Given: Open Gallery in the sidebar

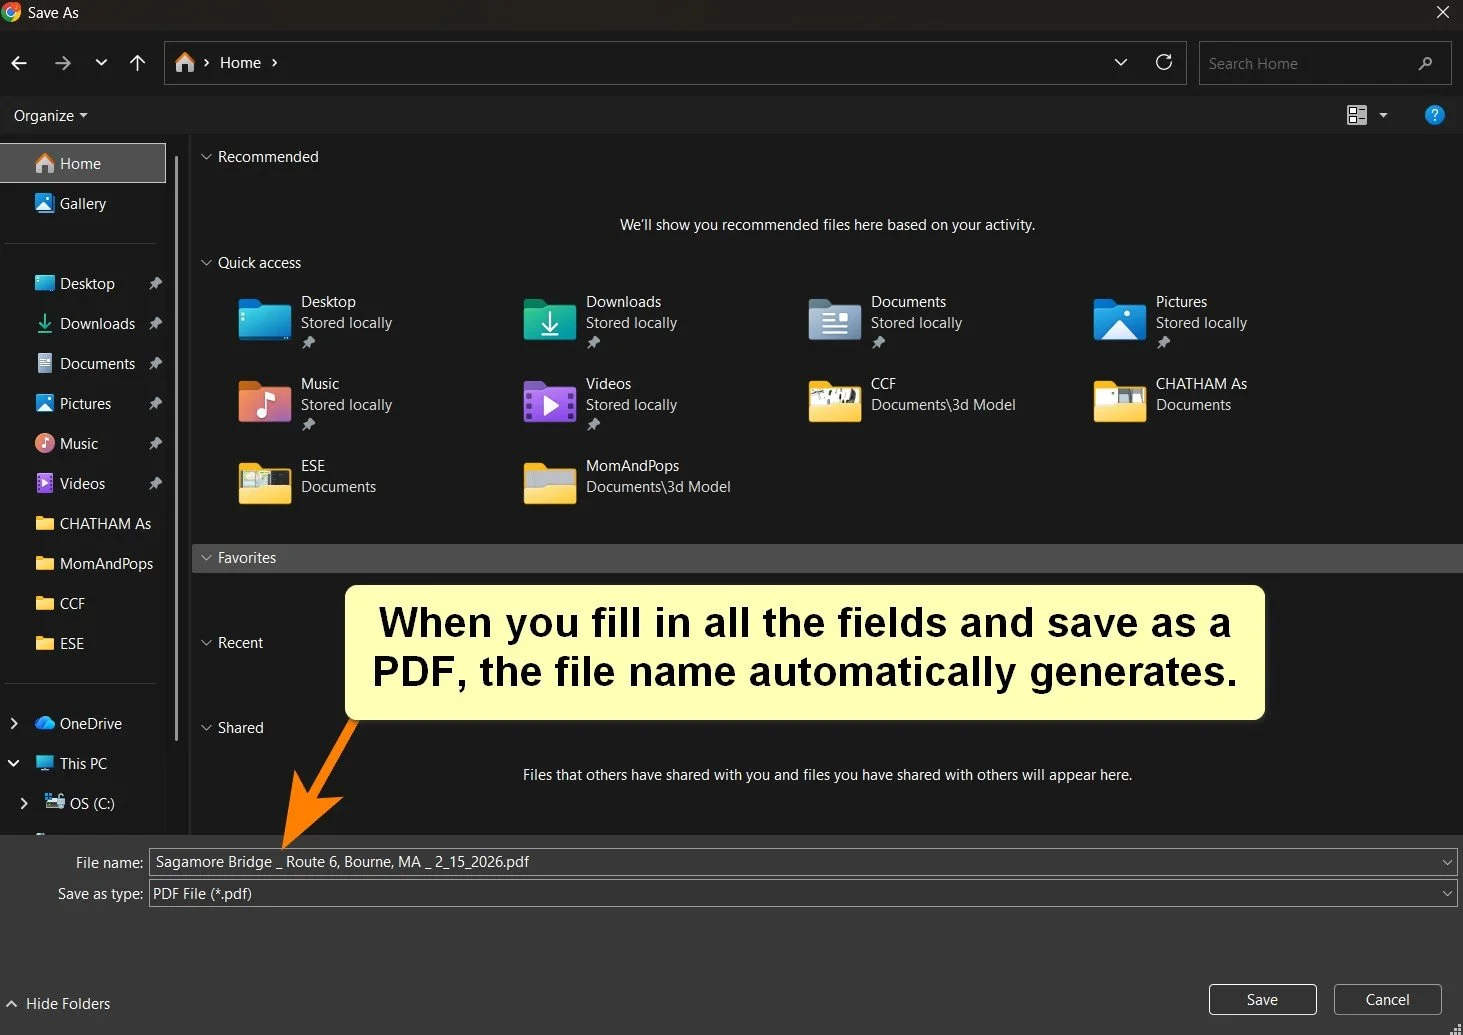Looking at the screenshot, I should click(x=83, y=203).
